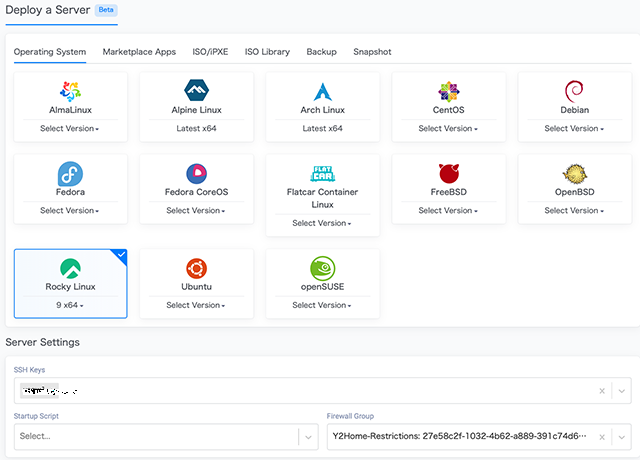This screenshot has height=460, width=640.
Task: Choose the Arch Linux logo icon
Action: click(322, 91)
